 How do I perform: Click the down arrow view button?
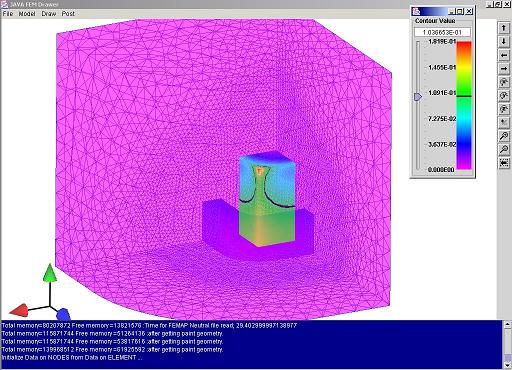pos(504,41)
